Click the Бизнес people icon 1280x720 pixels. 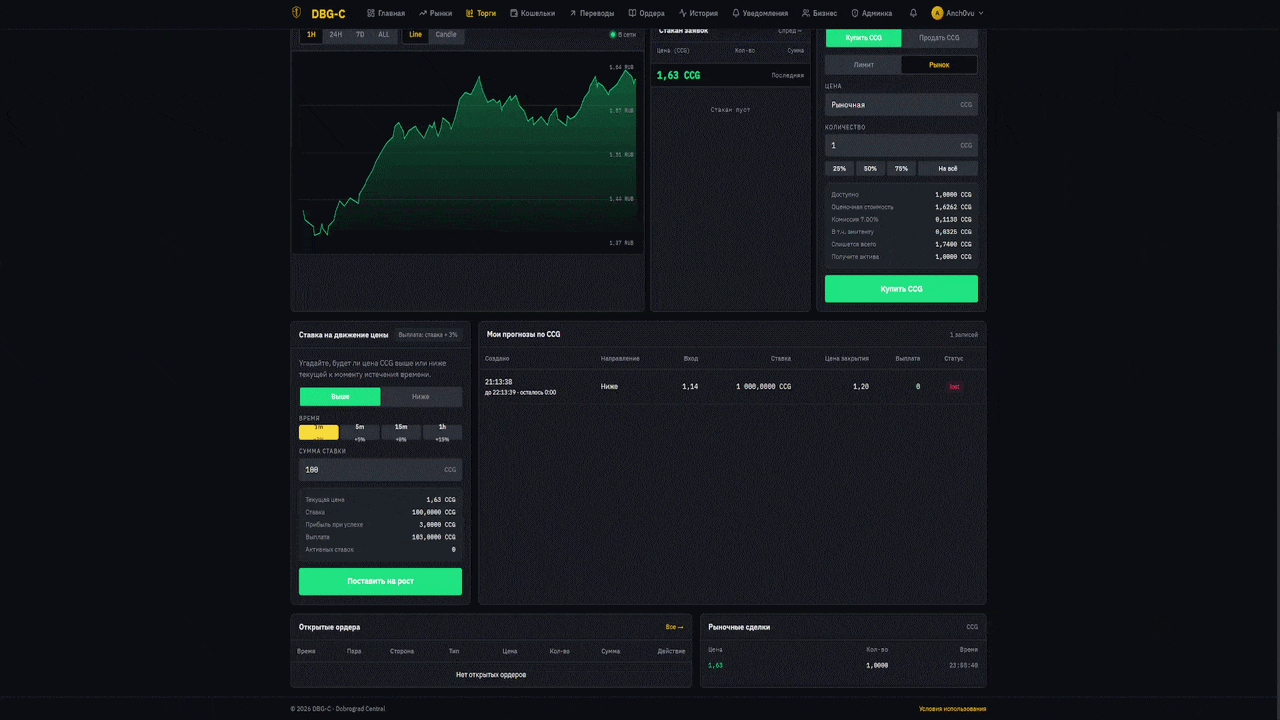pos(806,13)
